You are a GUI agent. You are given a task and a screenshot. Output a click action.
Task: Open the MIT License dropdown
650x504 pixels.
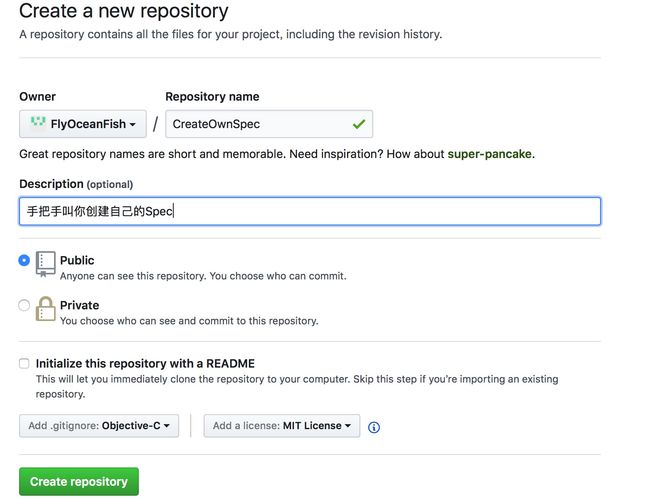(281, 426)
